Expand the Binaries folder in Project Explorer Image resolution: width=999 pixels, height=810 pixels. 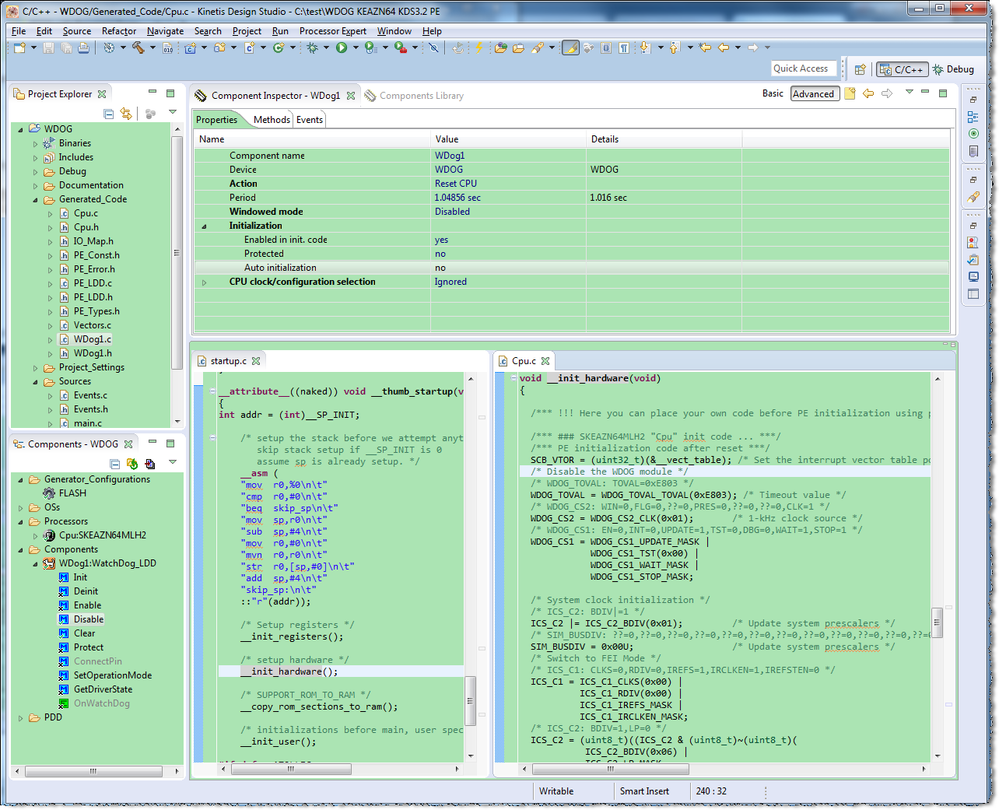[x=36, y=143]
